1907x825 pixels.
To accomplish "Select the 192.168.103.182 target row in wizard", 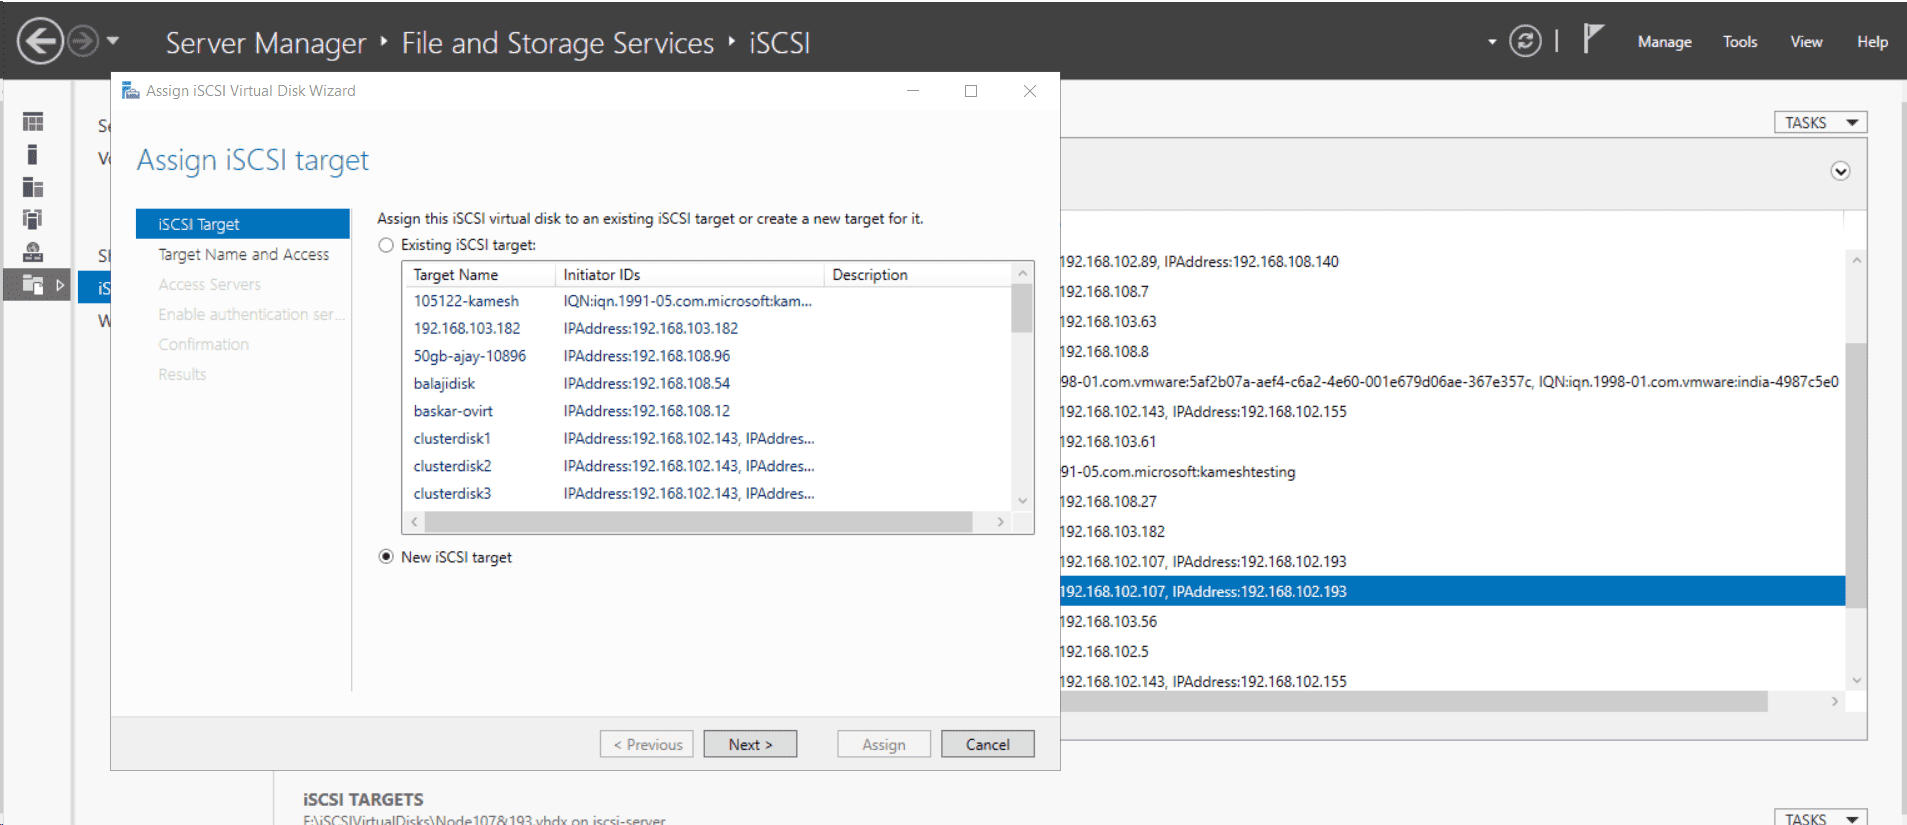I will (707, 328).
